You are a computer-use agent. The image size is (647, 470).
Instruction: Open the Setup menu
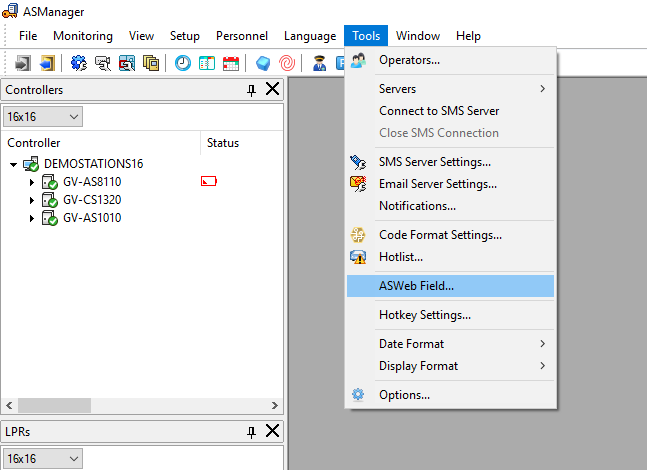(185, 36)
